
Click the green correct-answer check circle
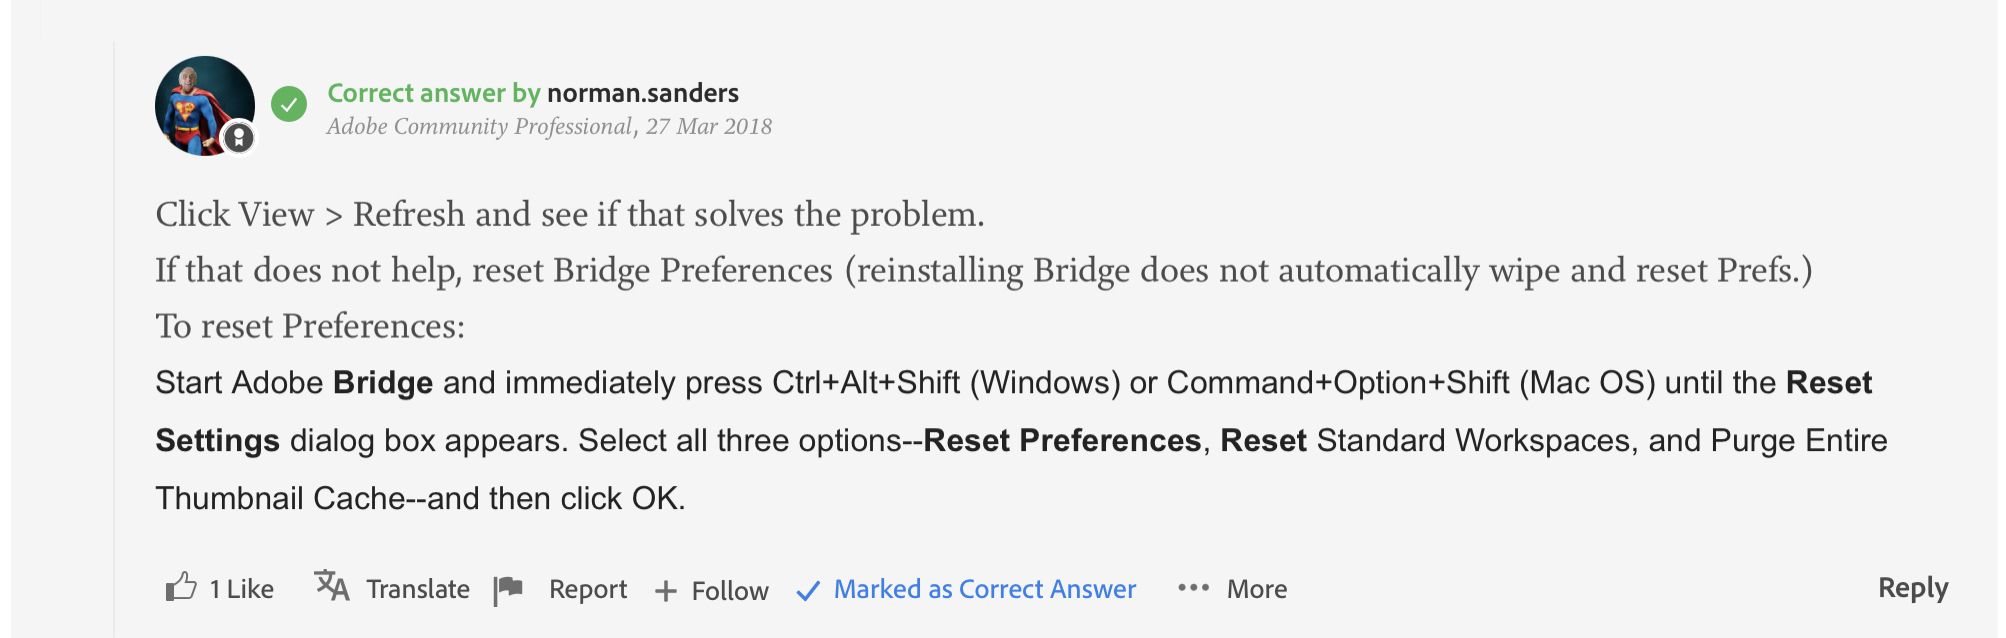tap(289, 104)
